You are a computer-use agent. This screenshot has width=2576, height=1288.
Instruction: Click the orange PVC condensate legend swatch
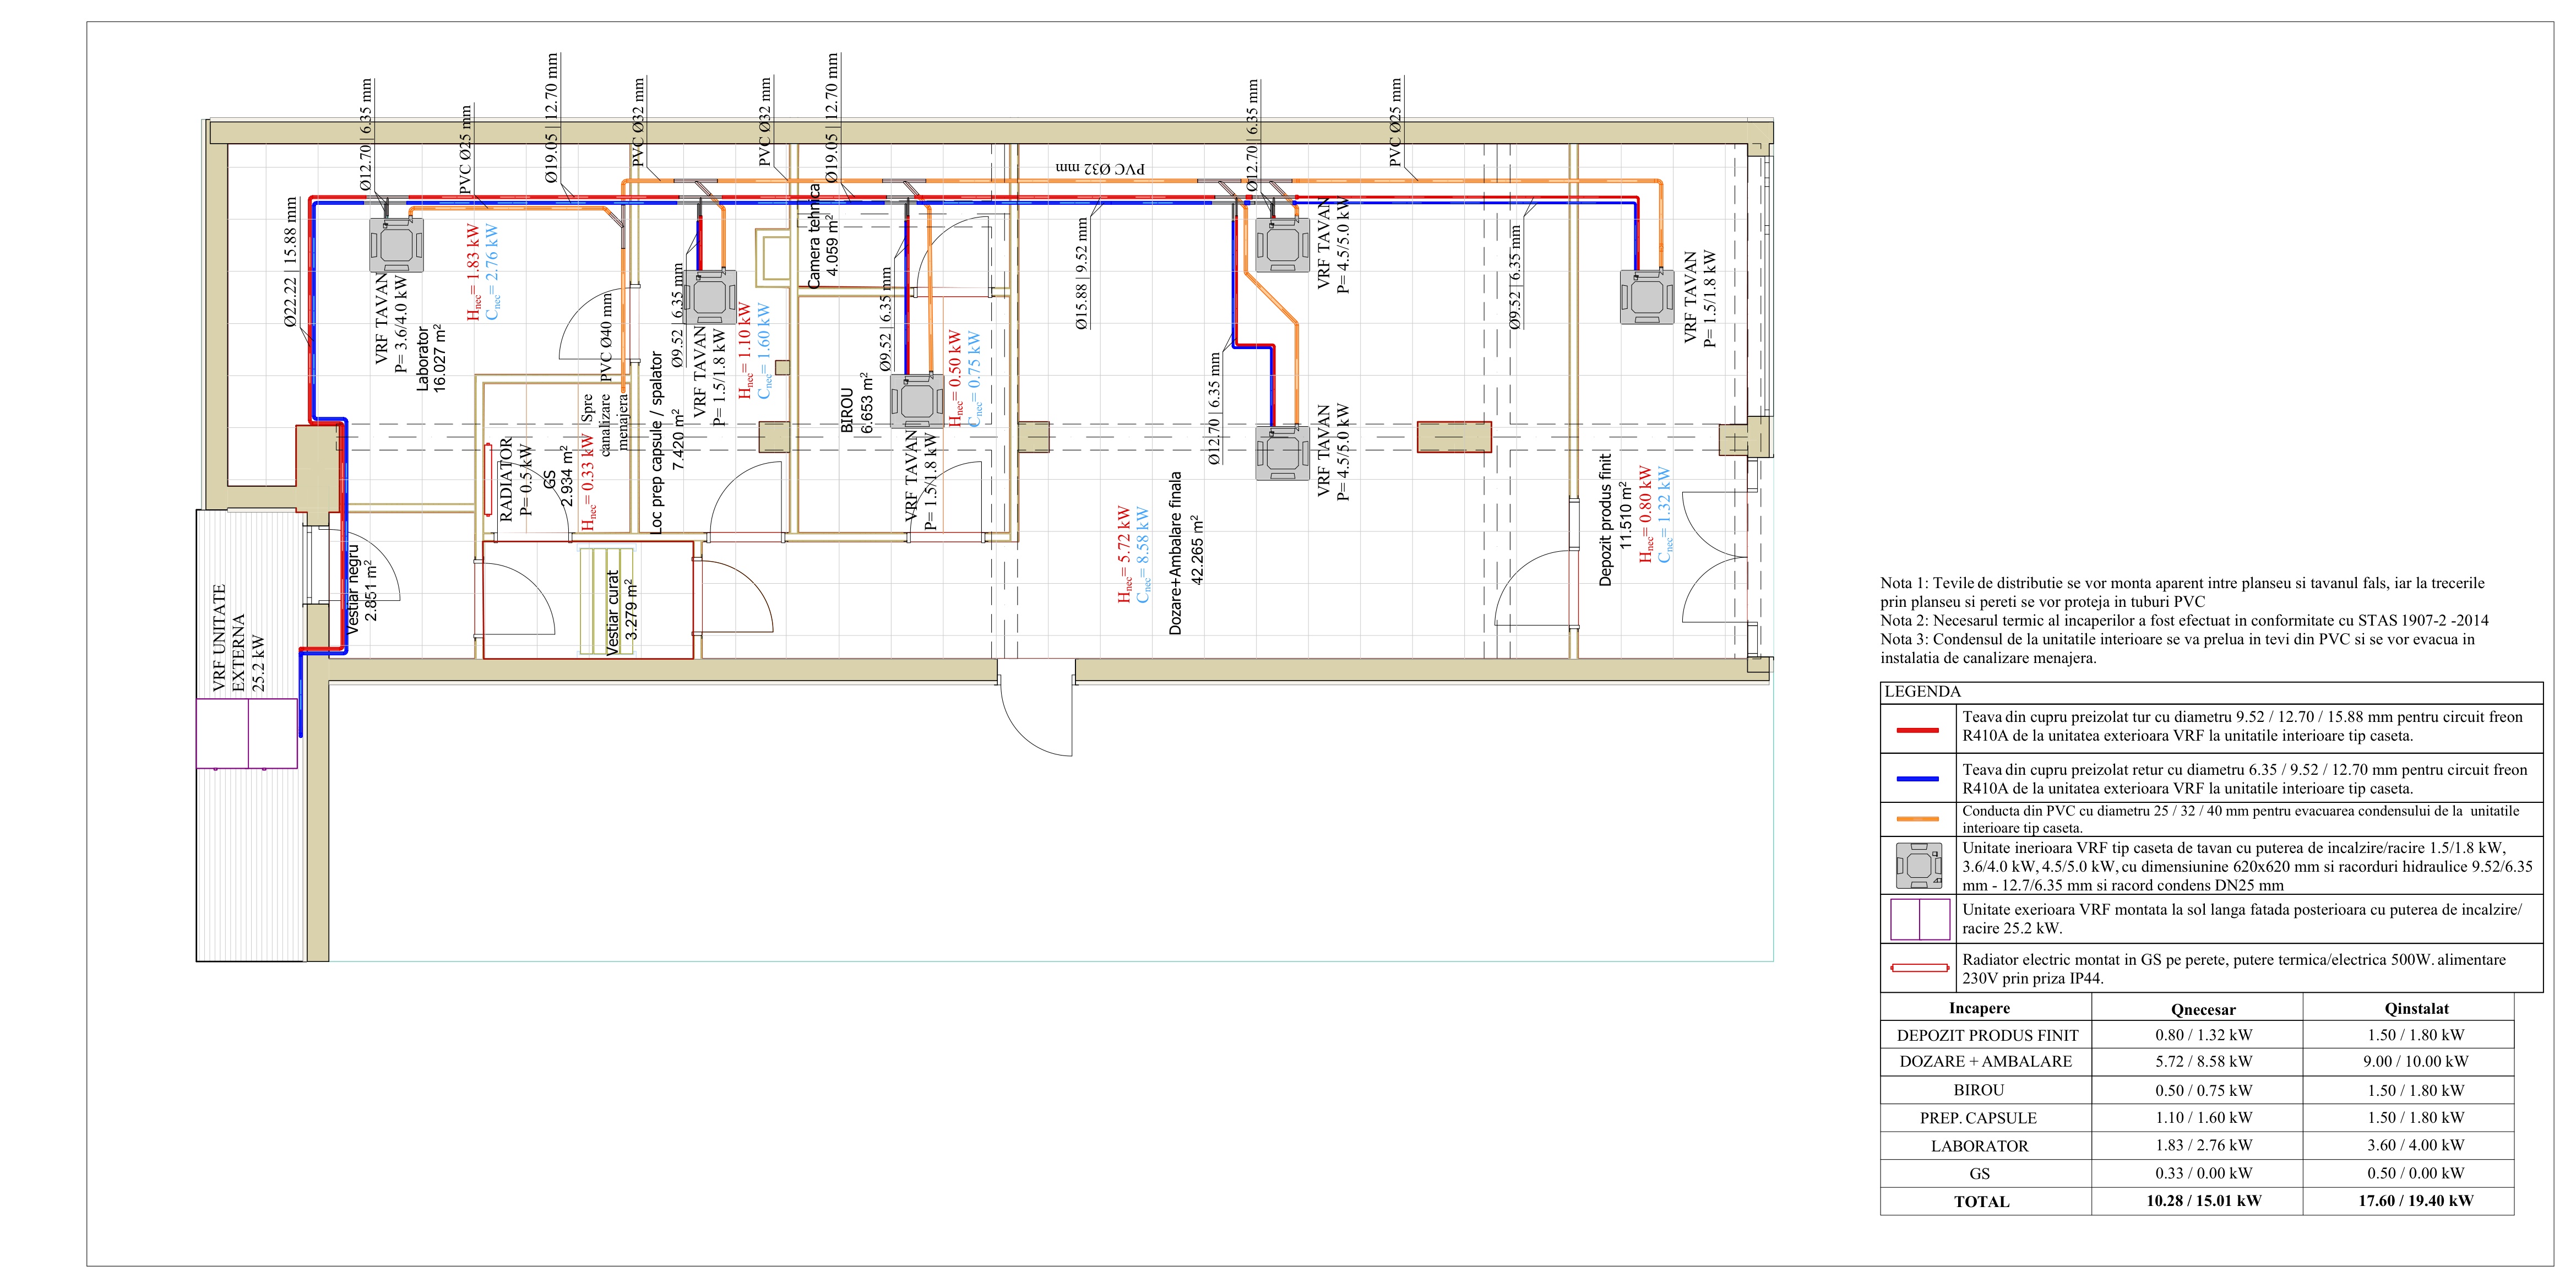point(1918,819)
